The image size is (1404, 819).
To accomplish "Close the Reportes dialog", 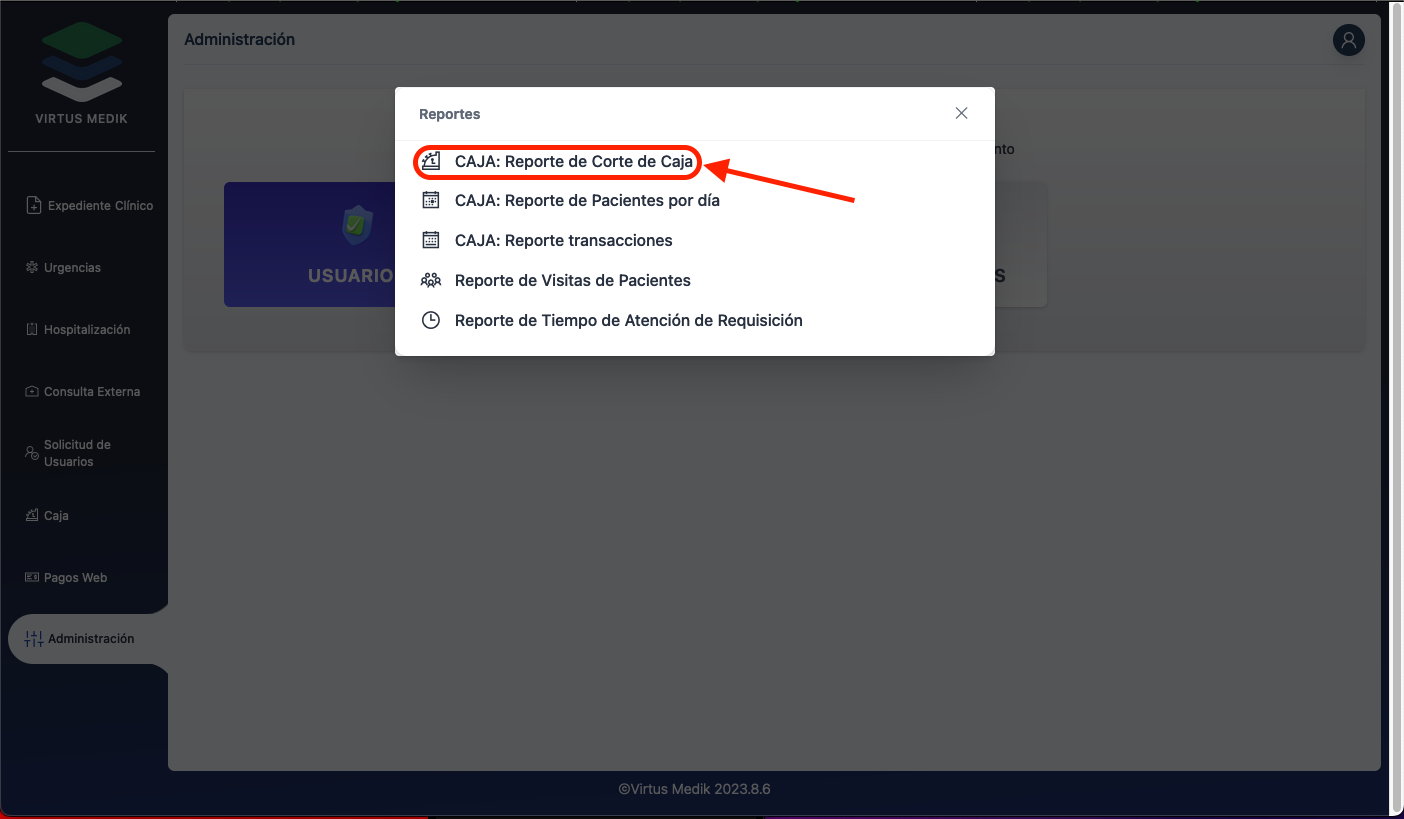I will pyautogui.click(x=961, y=113).
